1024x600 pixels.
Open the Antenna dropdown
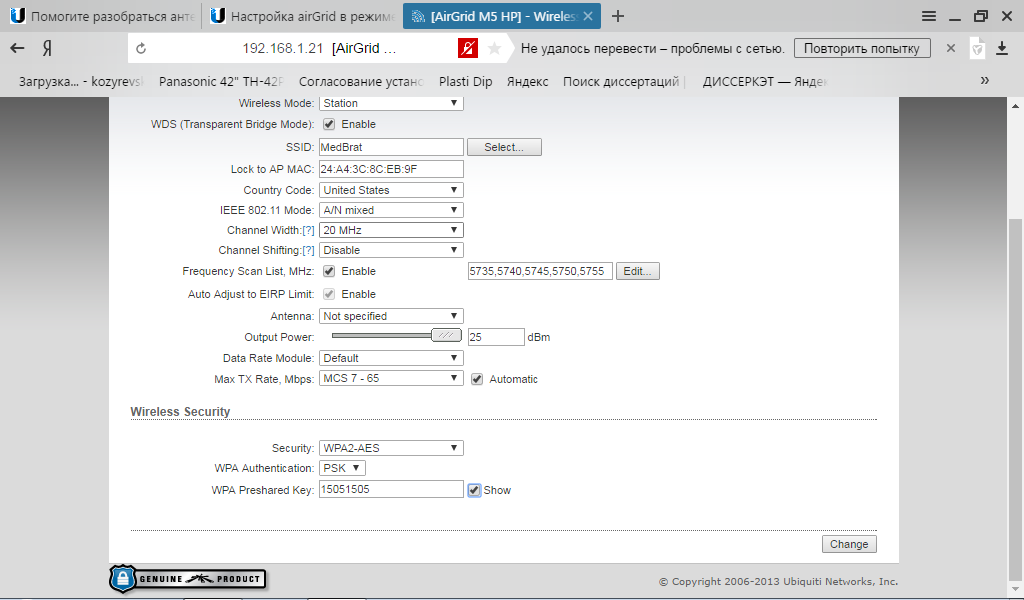tap(391, 316)
